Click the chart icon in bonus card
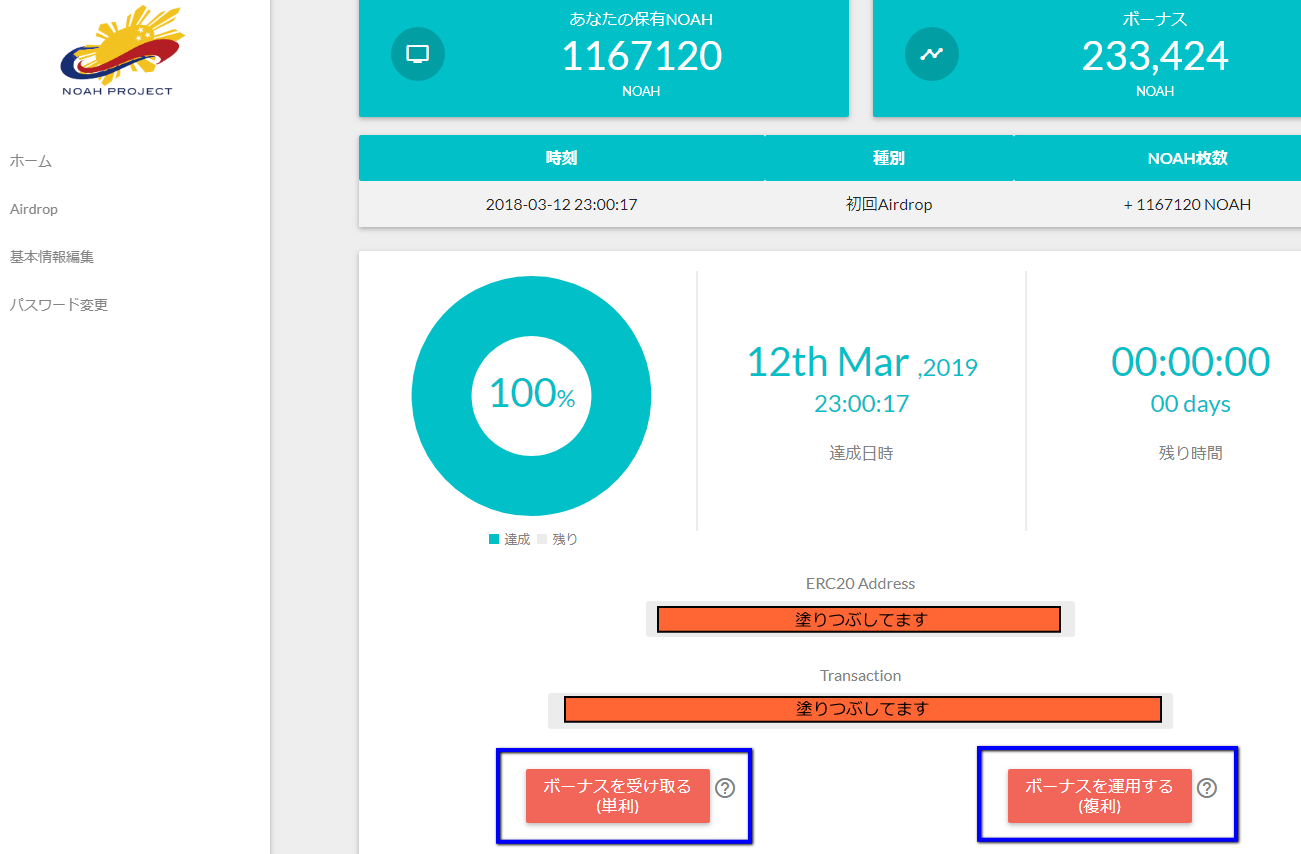This screenshot has width=1301, height=854. tap(931, 54)
